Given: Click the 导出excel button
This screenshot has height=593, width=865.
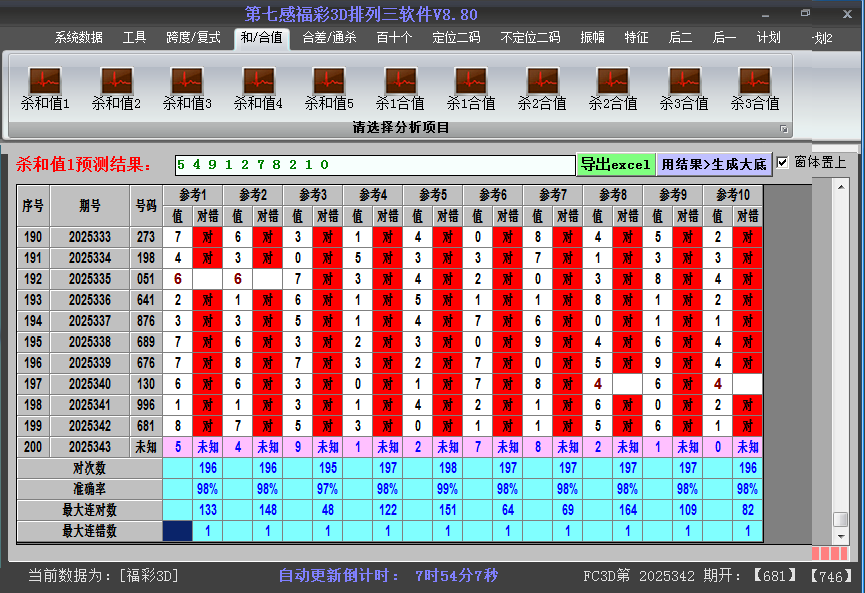Looking at the screenshot, I should pyautogui.click(x=615, y=164).
